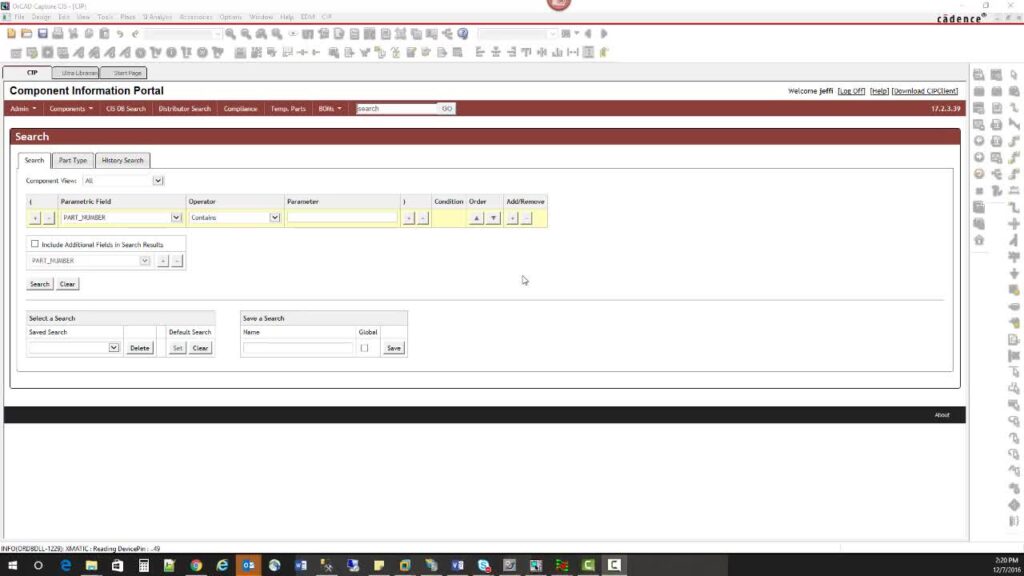1024x576 pixels.
Task: Open Distributor Search in the portal menu
Action: coord(185,109)
